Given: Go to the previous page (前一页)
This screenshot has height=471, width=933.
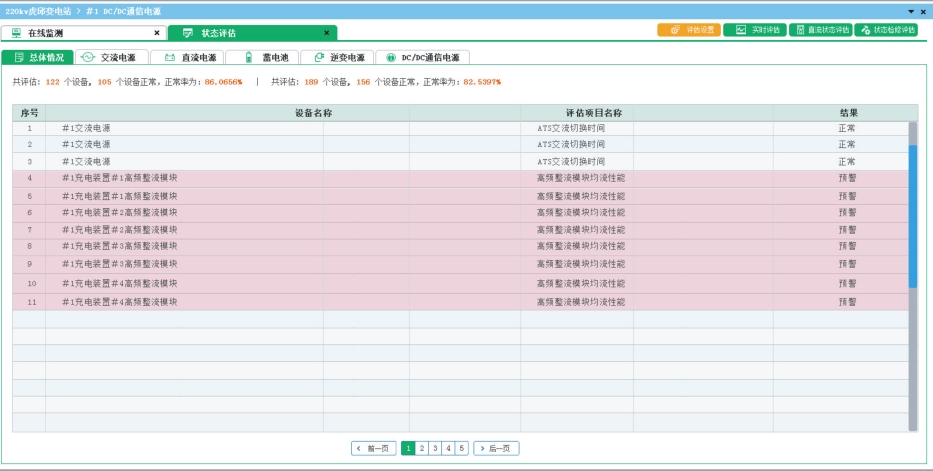Looking at the screenshot, I should click(374, 449).
